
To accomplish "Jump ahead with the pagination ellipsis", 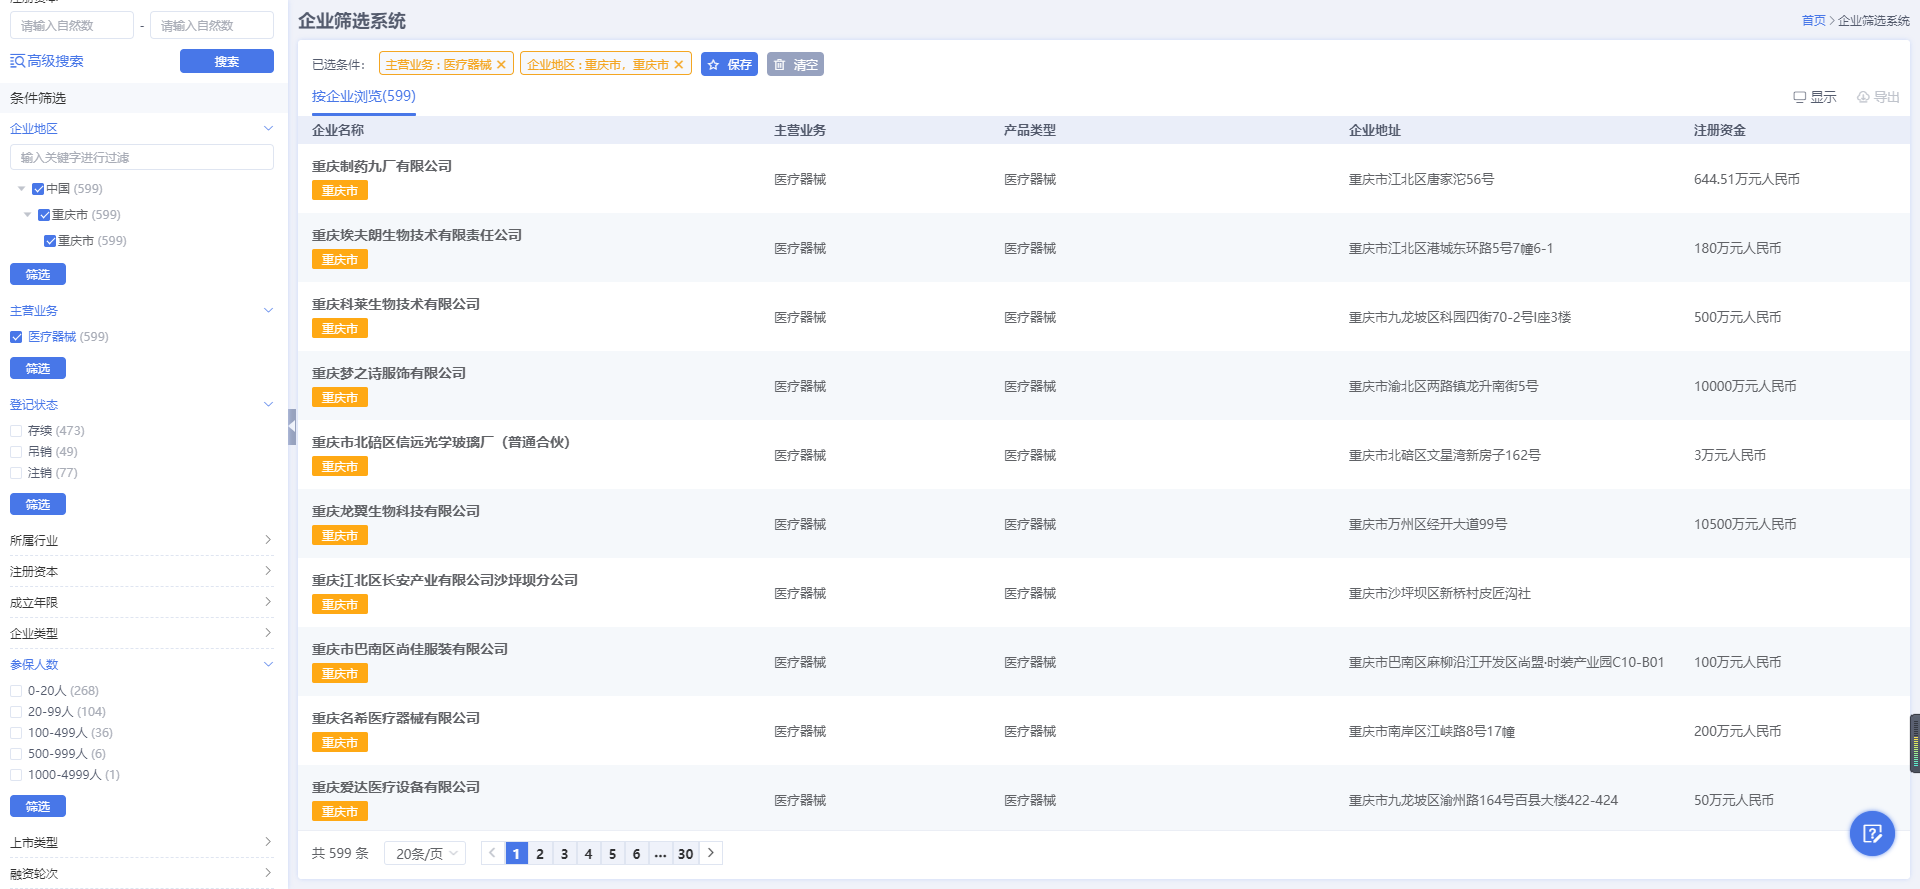I will pos(661,853).
